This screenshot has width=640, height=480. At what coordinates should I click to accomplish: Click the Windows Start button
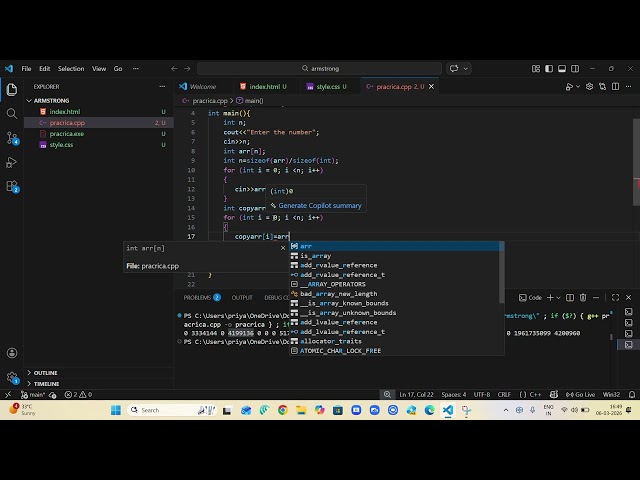(116, 410)
